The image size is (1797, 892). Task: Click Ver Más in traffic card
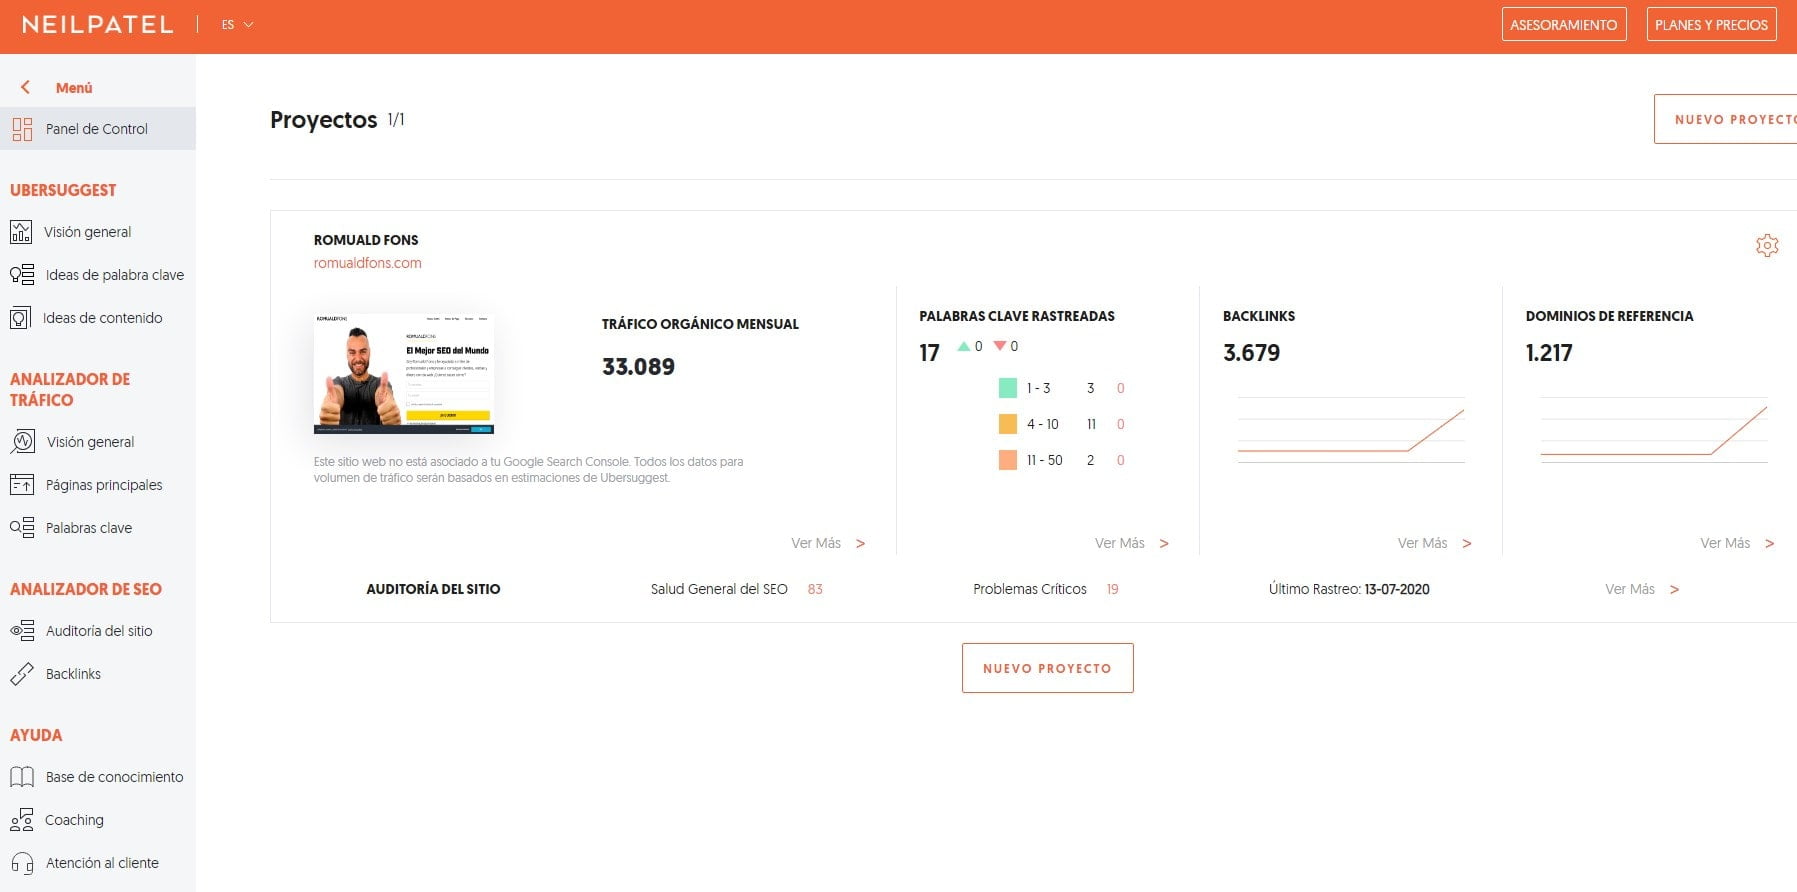[x=816, y=543]
